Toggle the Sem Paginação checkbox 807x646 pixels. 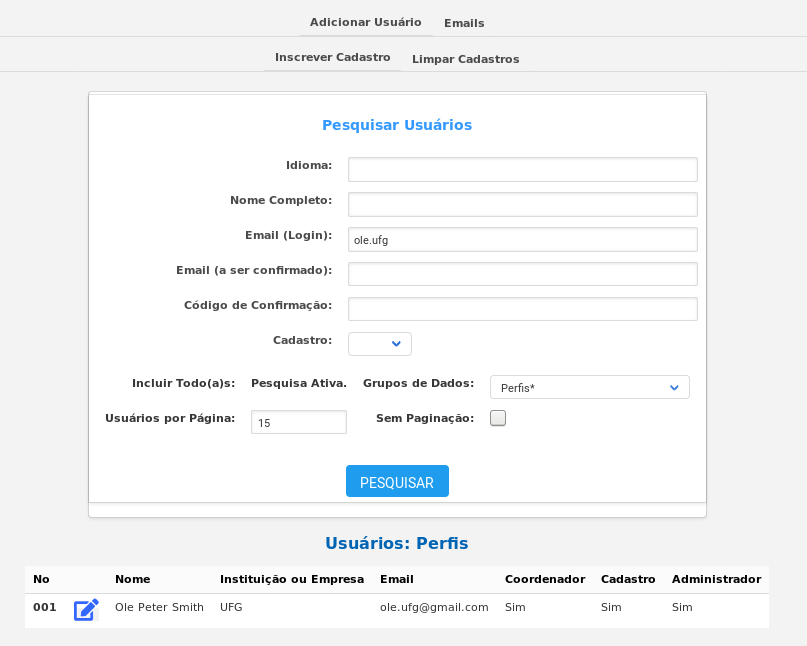[x=498, y=418]
